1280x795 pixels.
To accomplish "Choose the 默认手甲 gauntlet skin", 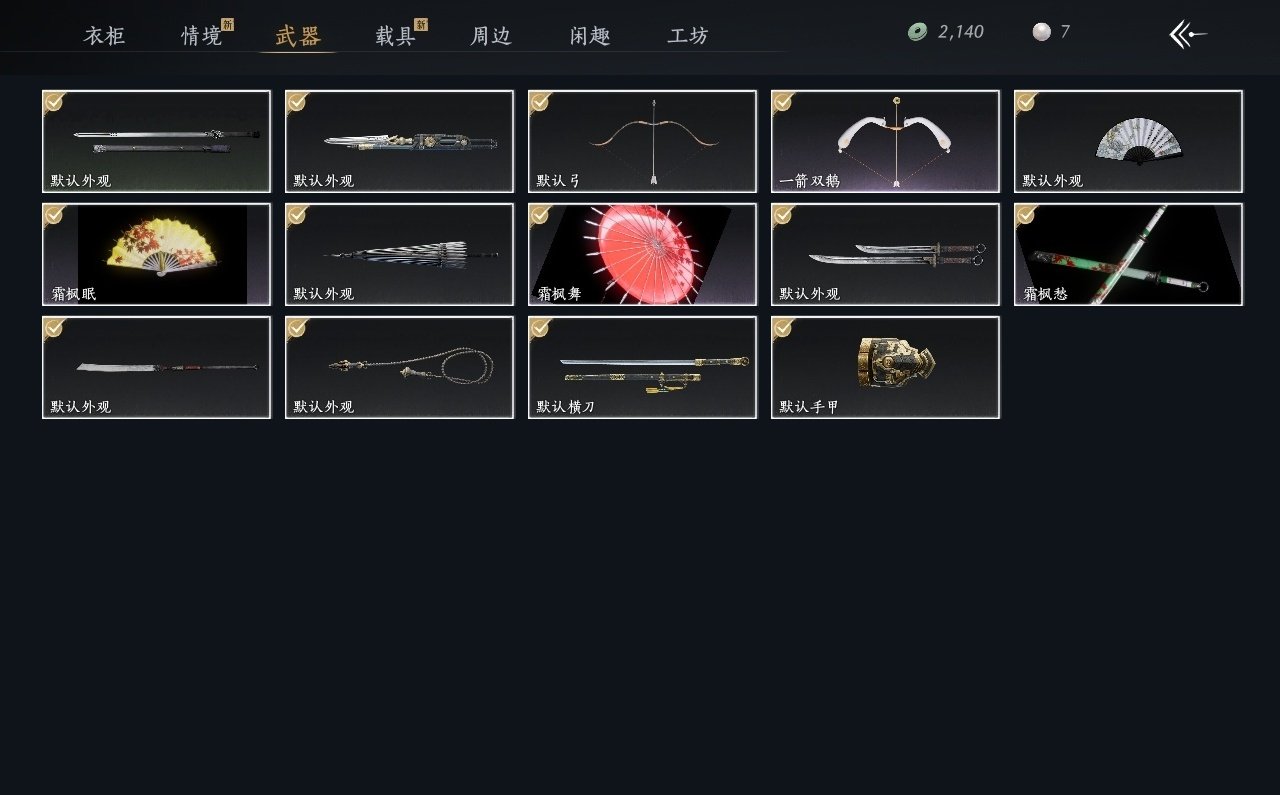I will tap(885, 367).
